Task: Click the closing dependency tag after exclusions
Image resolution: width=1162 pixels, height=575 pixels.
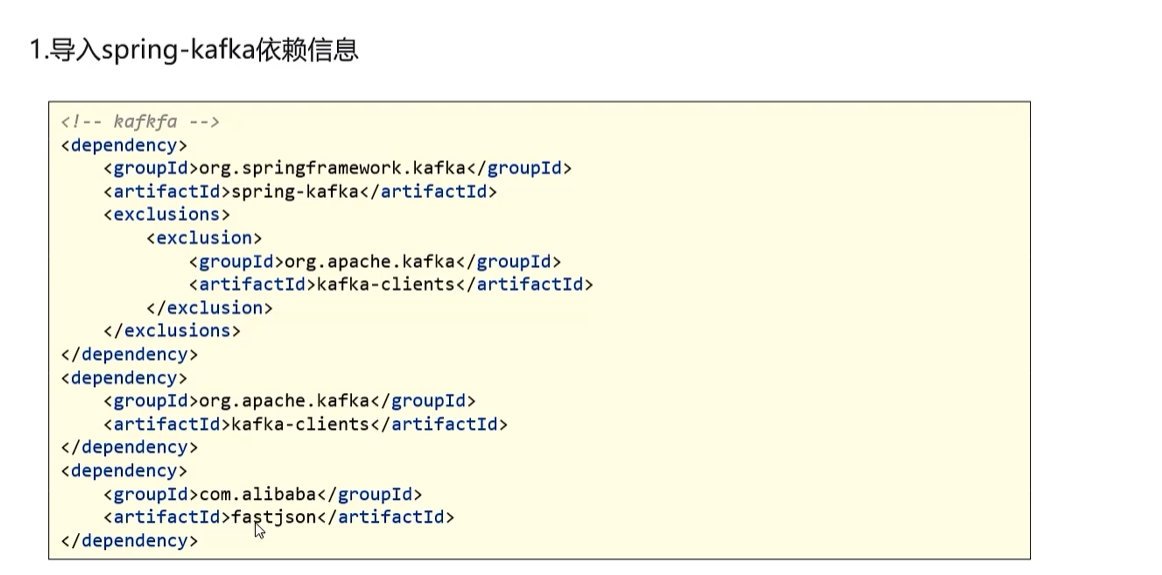Action: click(130, 354)
